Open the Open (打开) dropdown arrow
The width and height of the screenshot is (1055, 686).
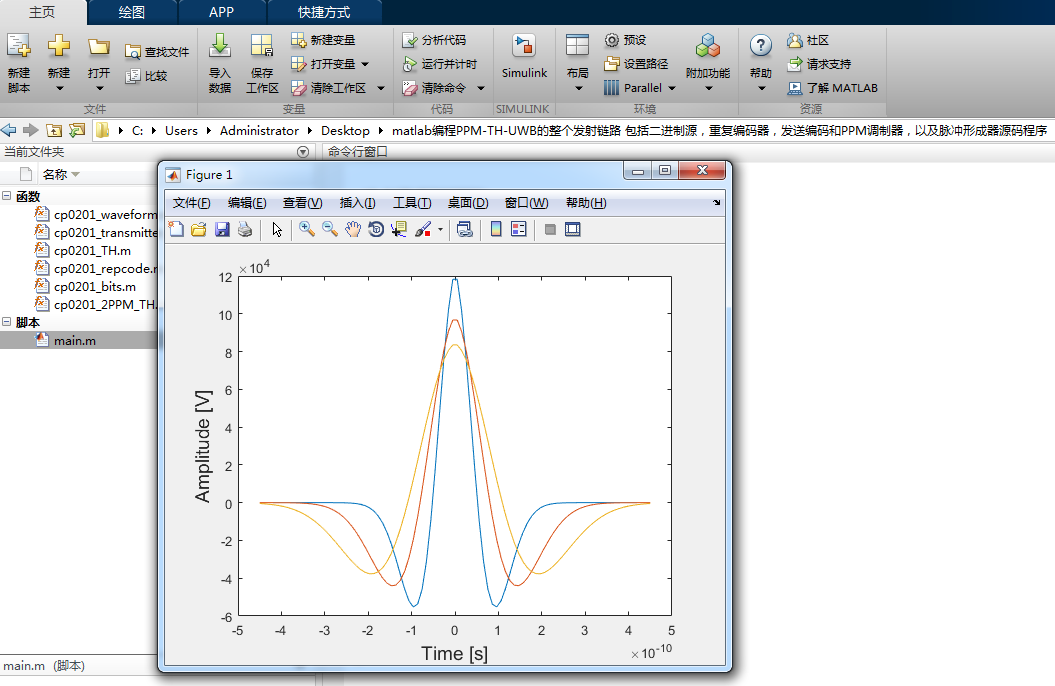100,88
